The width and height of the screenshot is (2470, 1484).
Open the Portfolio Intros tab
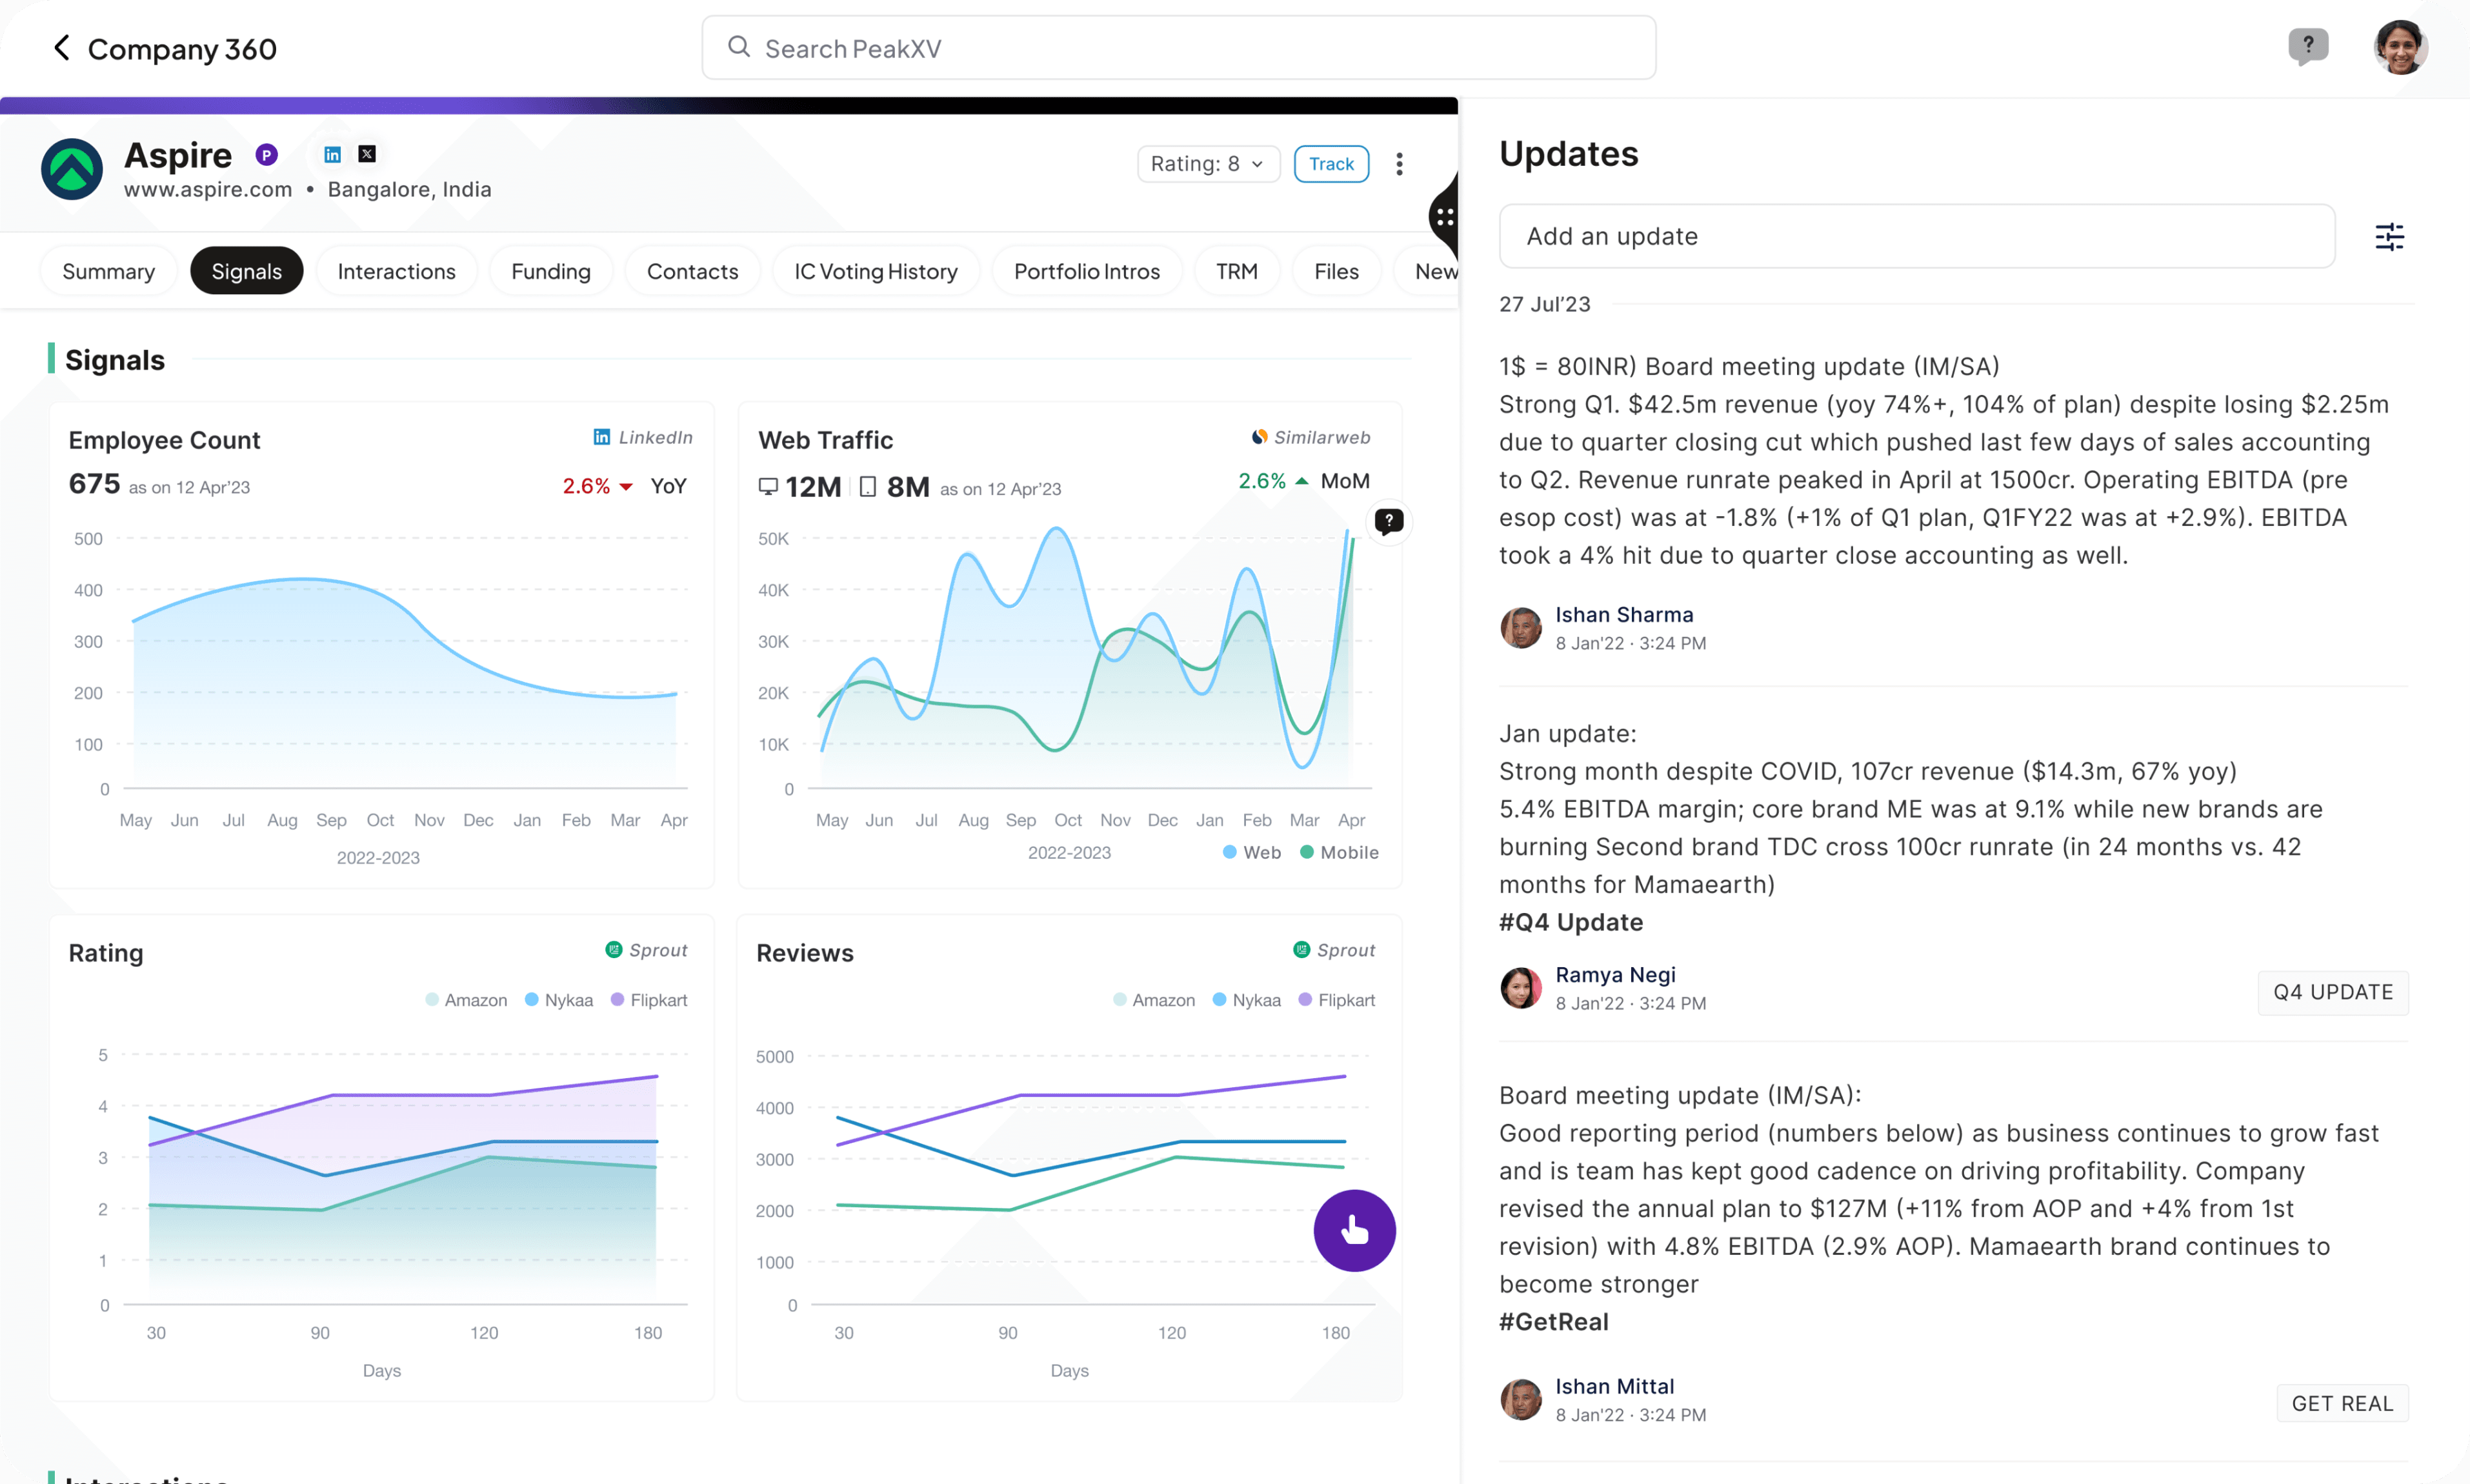coord(1087,271)
